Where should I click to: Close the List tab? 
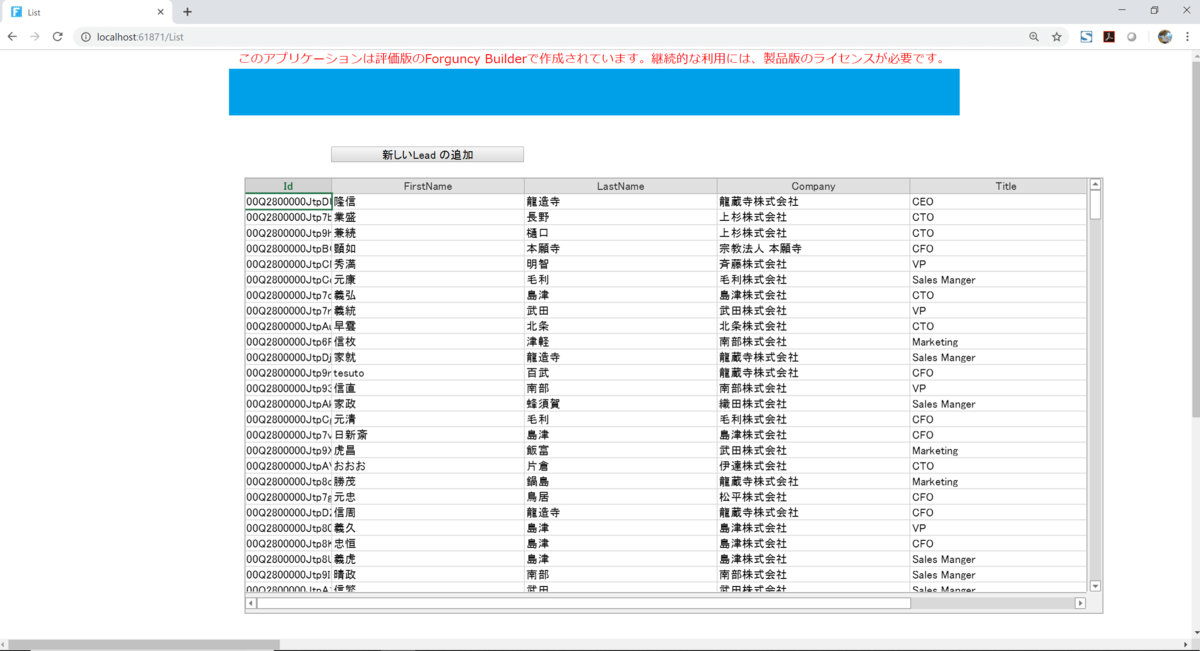coord(161,12)
